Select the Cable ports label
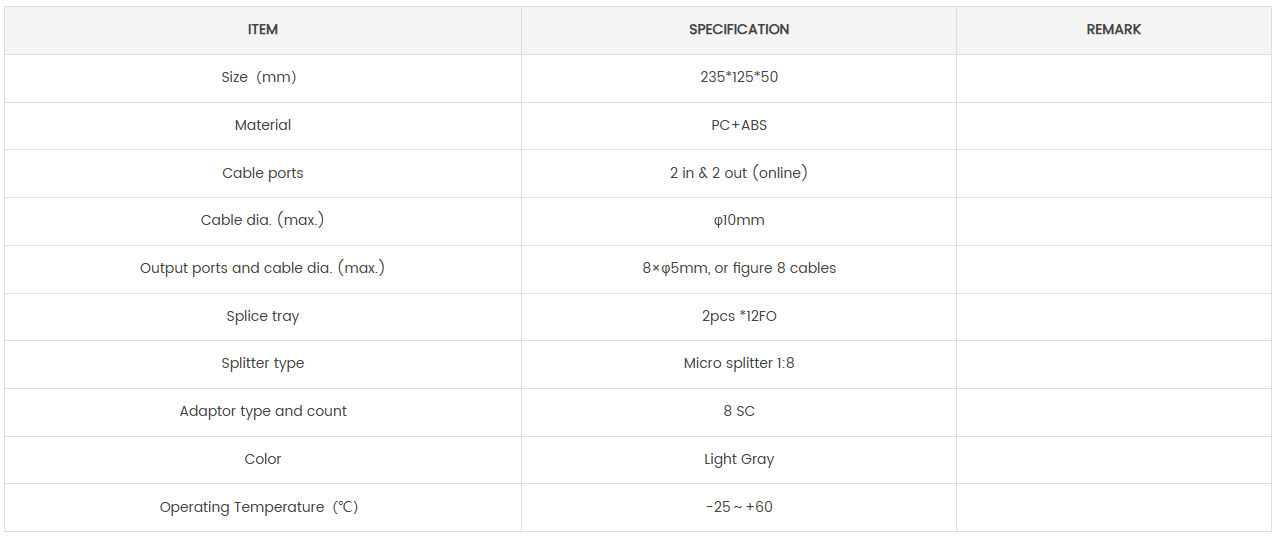1276x537 pixels. (263, 173)
